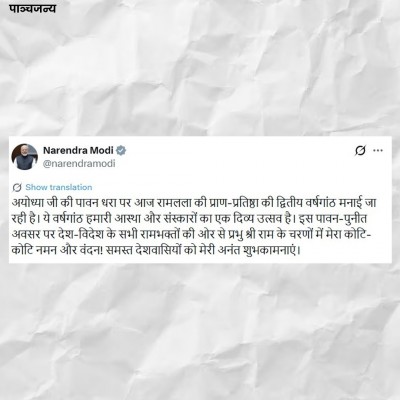
Task: Open the @narendramodi handle
Action: click(x=79, y=164)
